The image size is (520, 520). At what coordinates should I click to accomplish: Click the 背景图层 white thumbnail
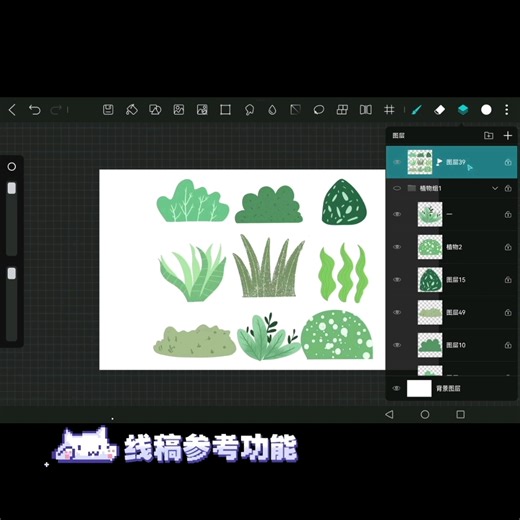[419, 388]
